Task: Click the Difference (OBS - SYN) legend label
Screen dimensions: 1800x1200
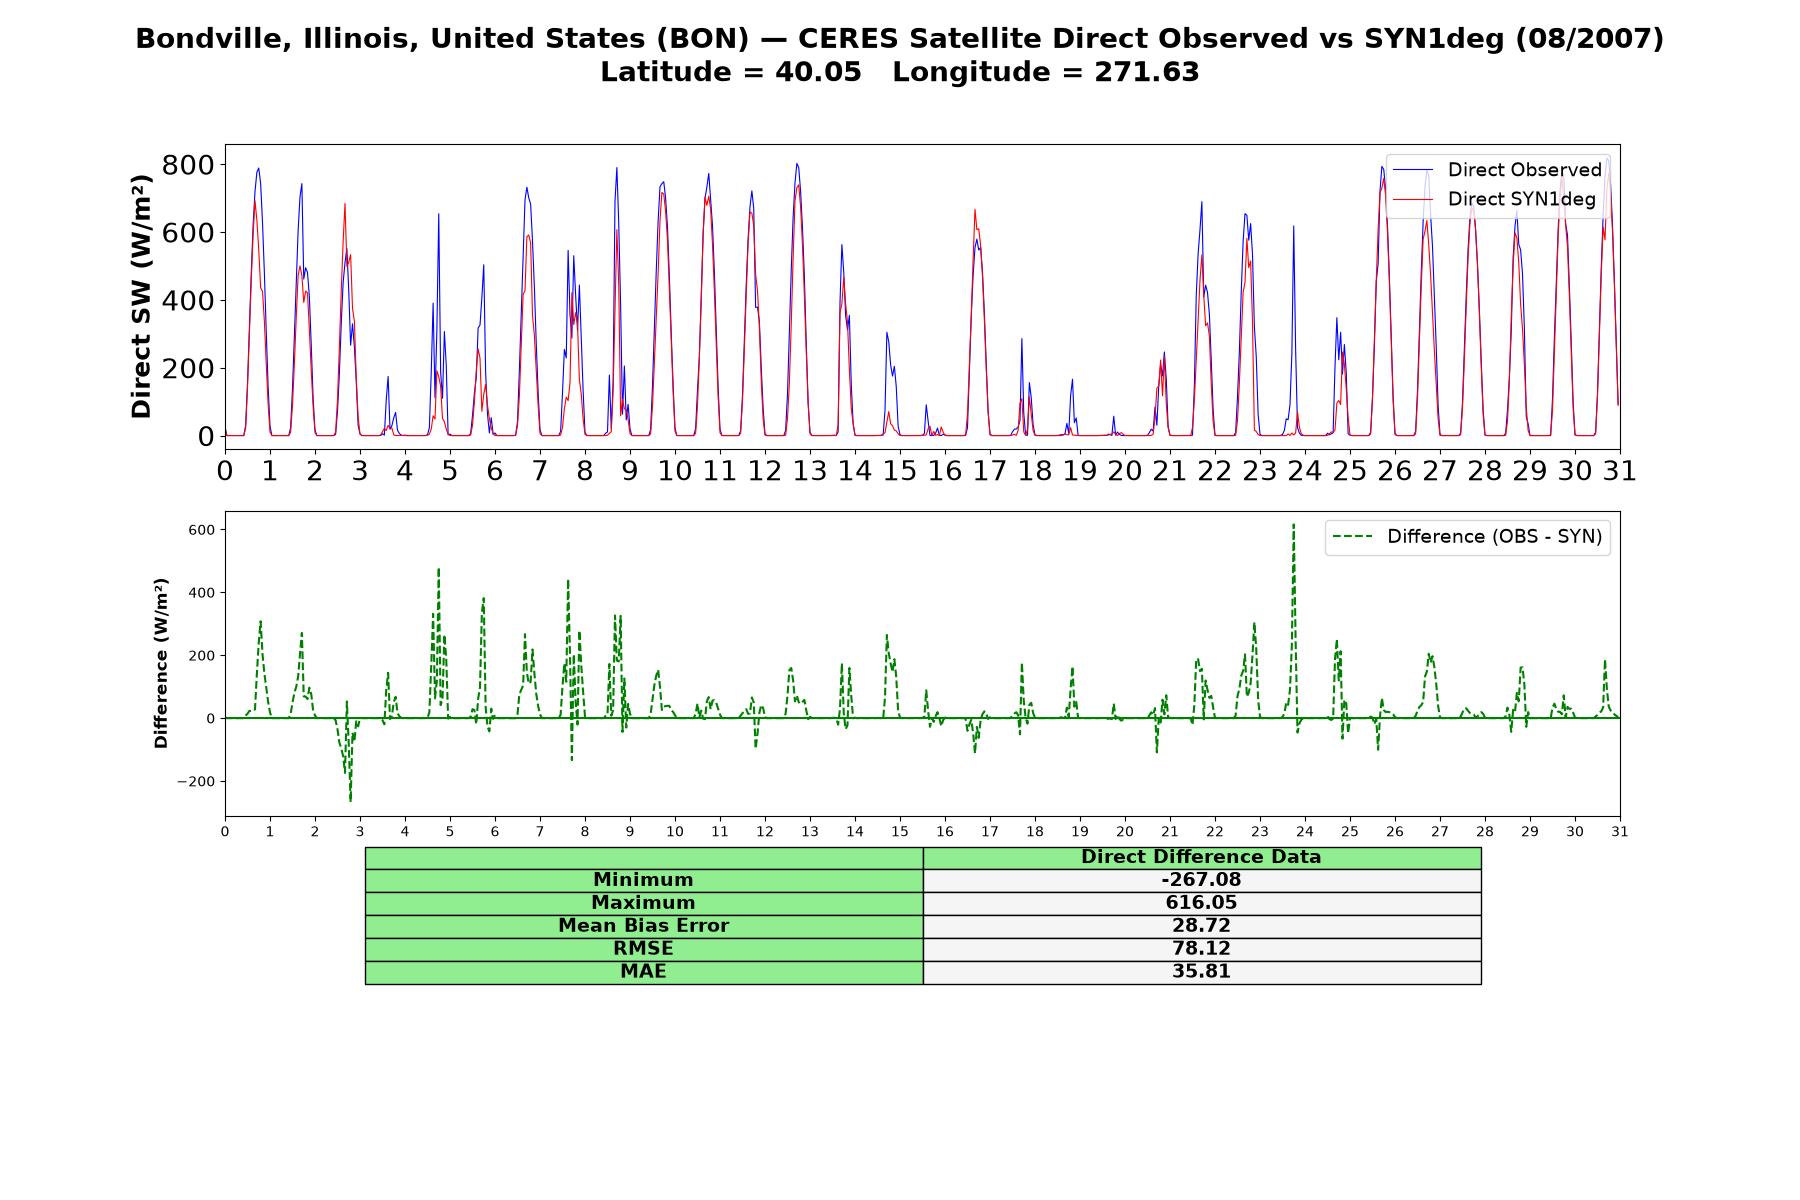Action: coord(1494,537)
